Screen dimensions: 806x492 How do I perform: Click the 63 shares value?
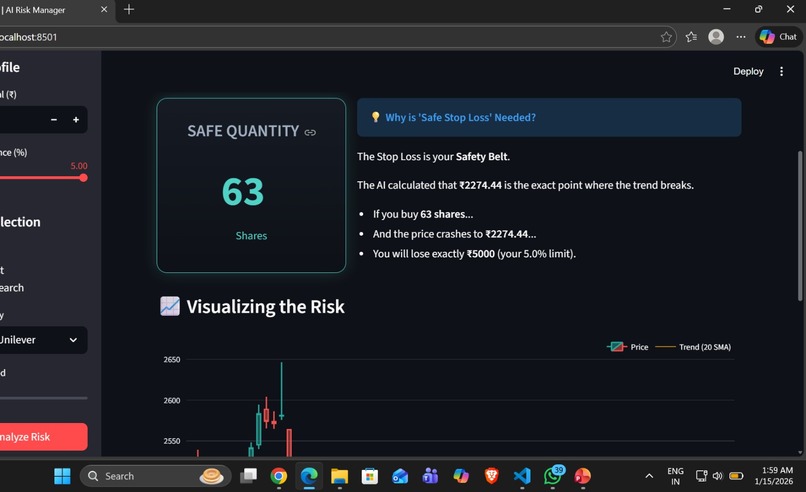pos(243,192)
